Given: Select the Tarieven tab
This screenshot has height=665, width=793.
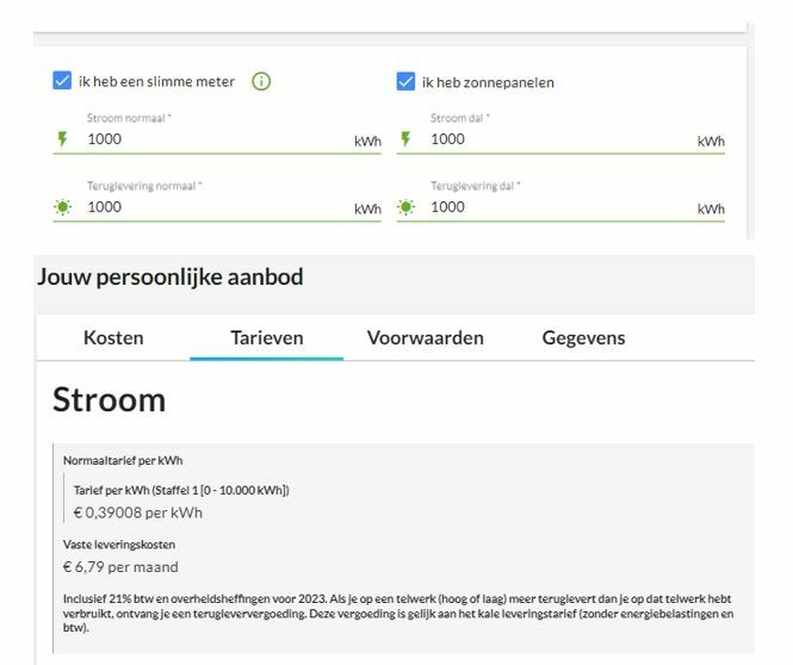Looking at the screenshot, I should coord(267,338).
